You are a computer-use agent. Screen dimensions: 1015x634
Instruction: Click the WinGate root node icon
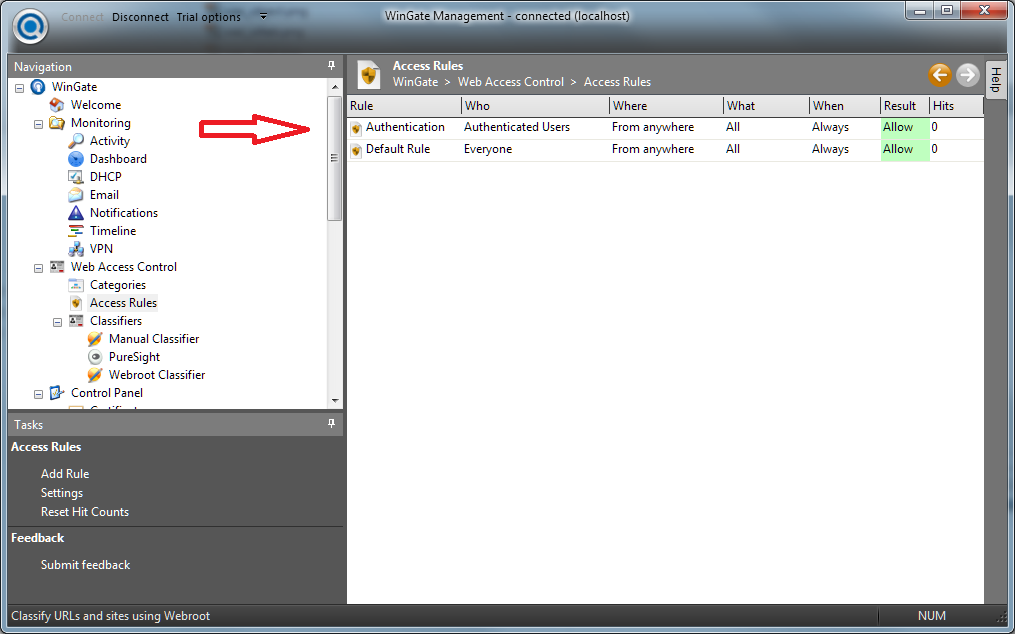point(38,87)
